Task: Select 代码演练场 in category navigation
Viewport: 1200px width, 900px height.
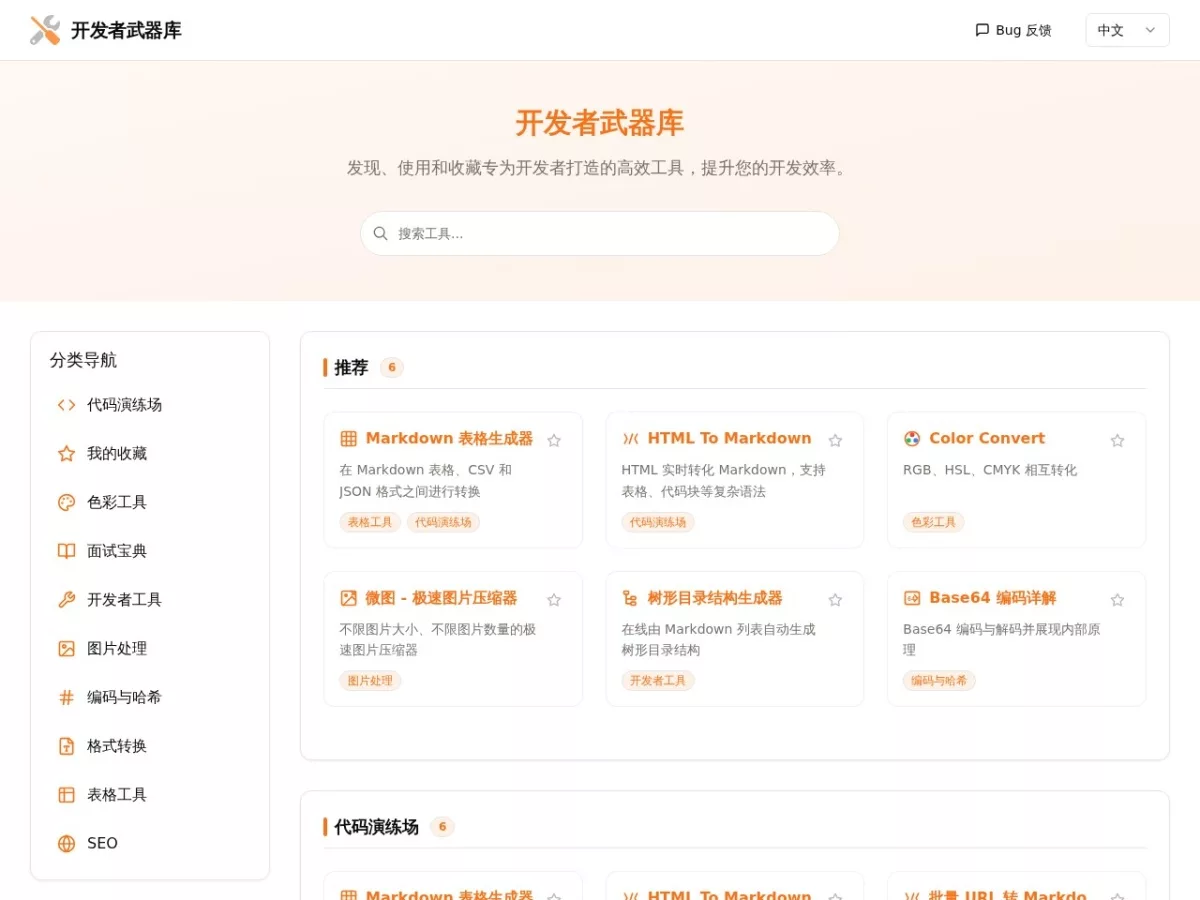Action: [150, 405]
